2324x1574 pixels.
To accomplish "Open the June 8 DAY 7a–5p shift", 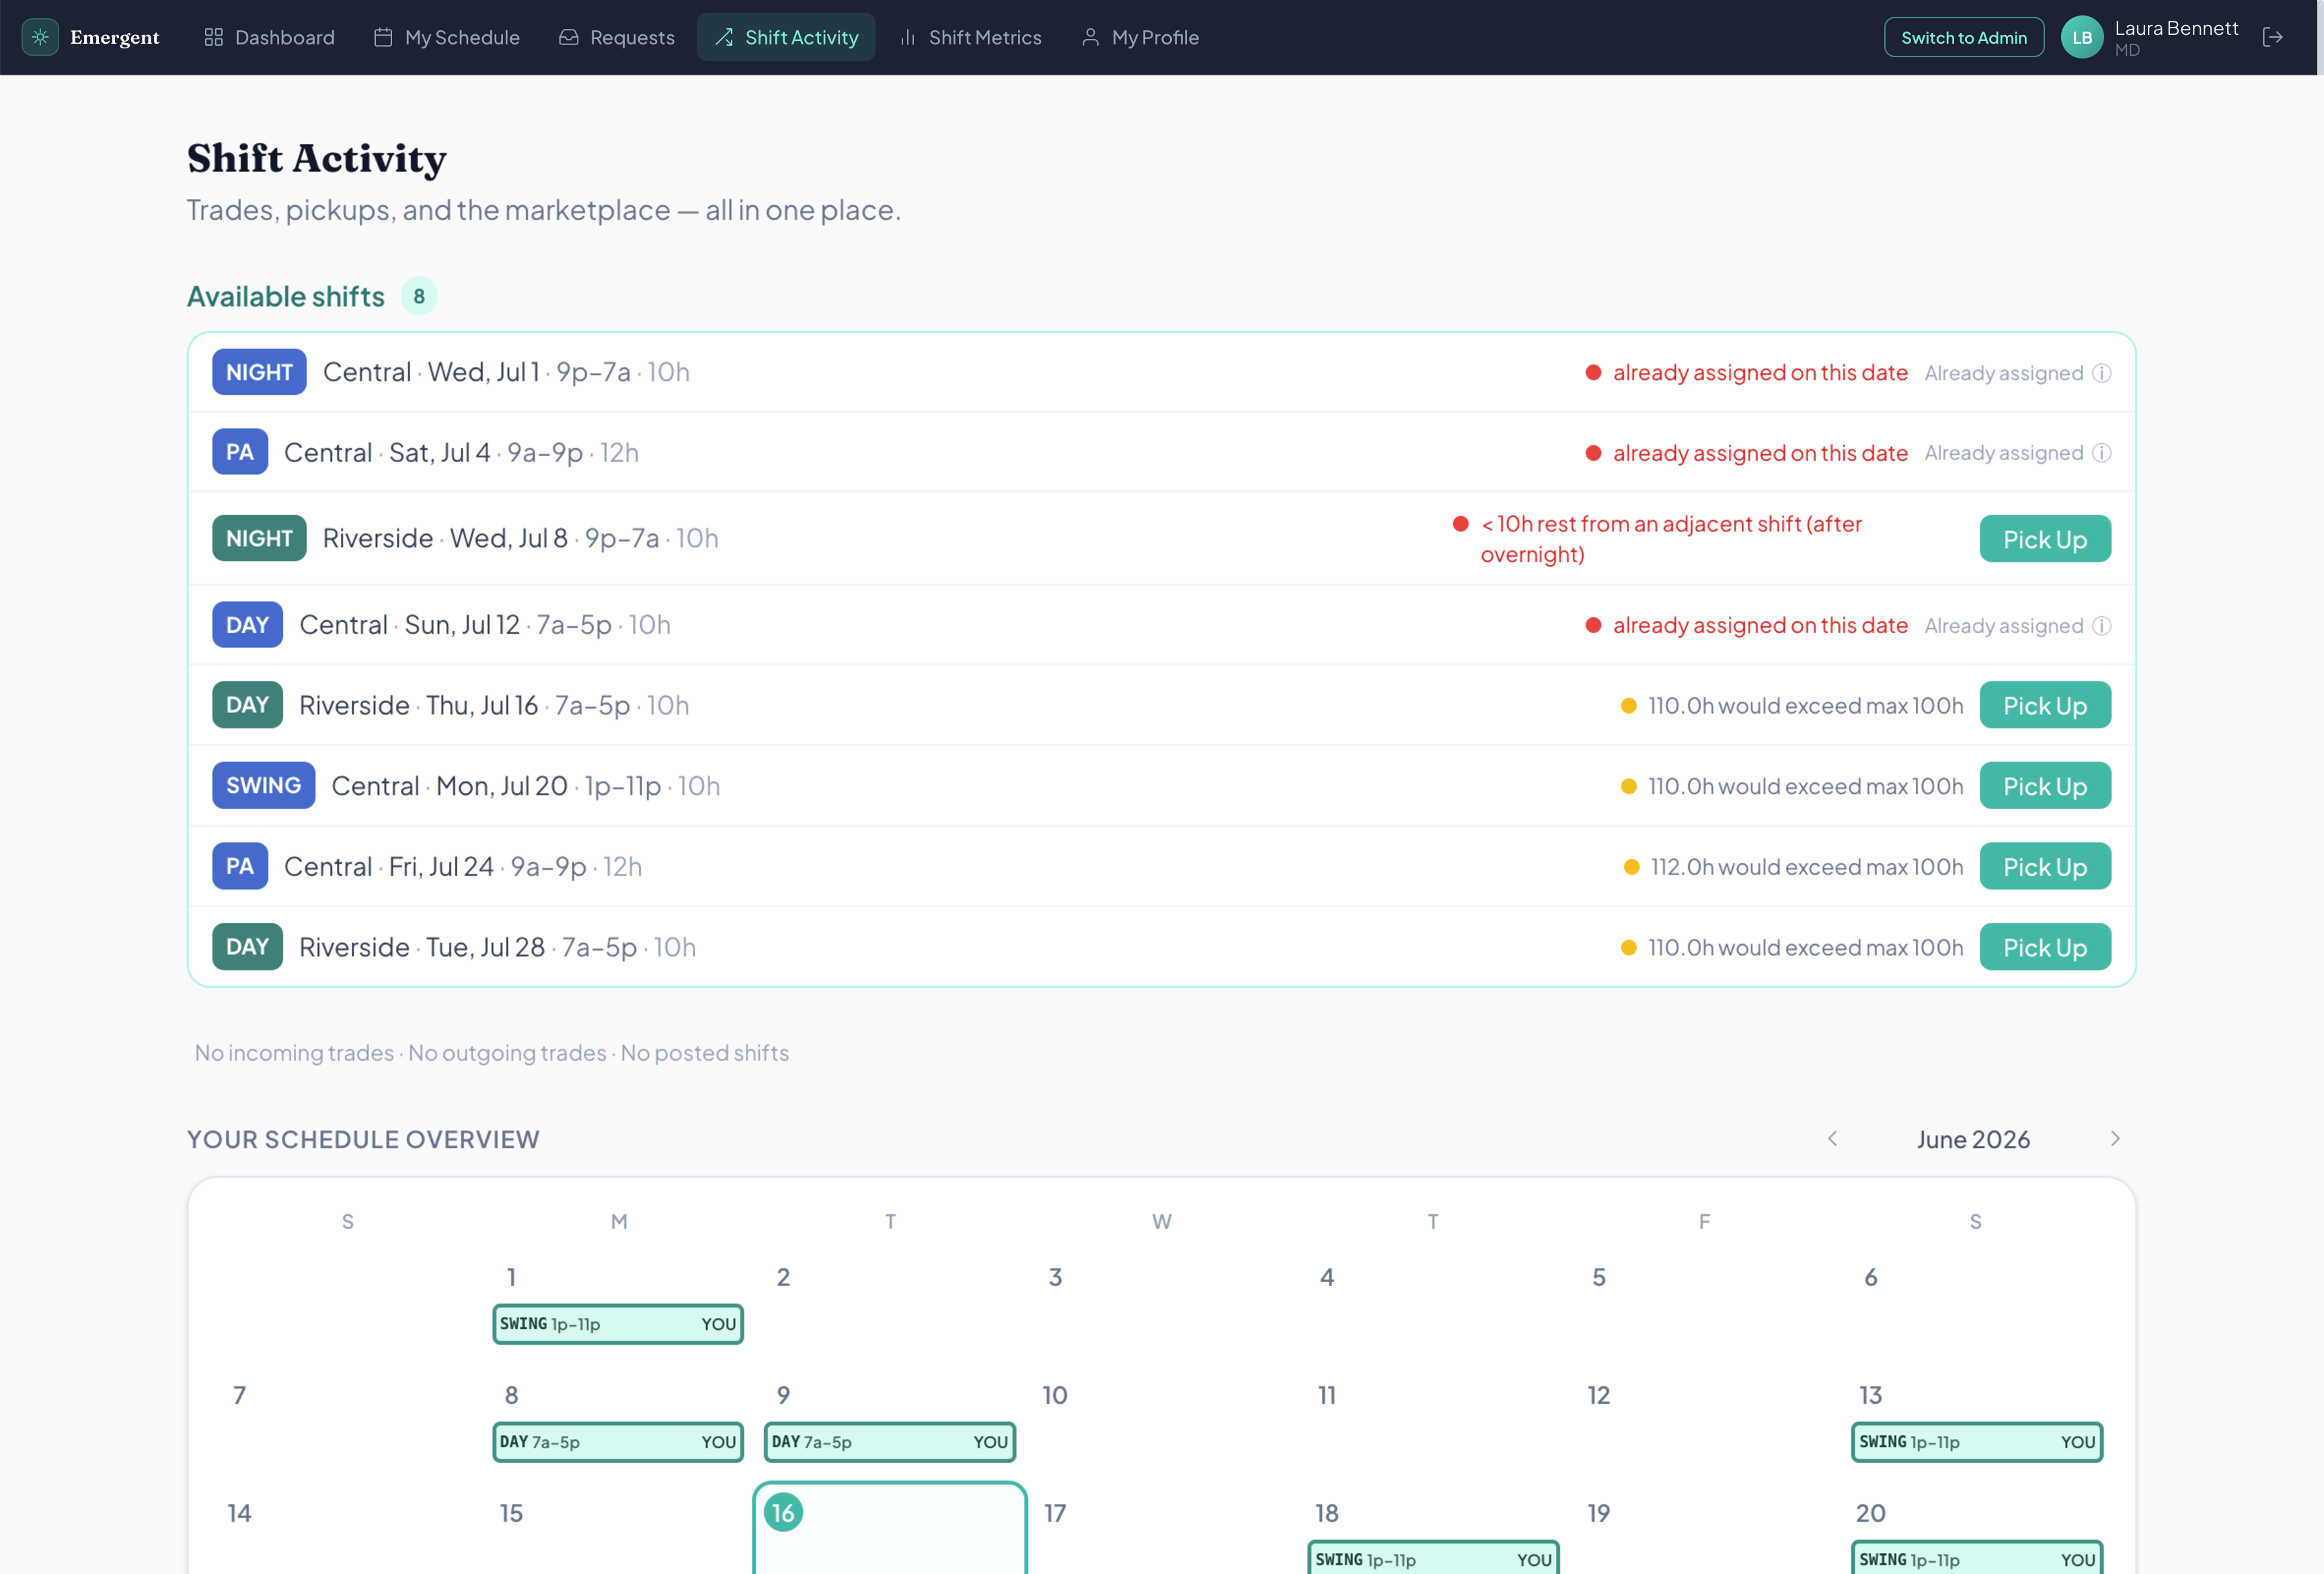I will [x=618, y=1442].
